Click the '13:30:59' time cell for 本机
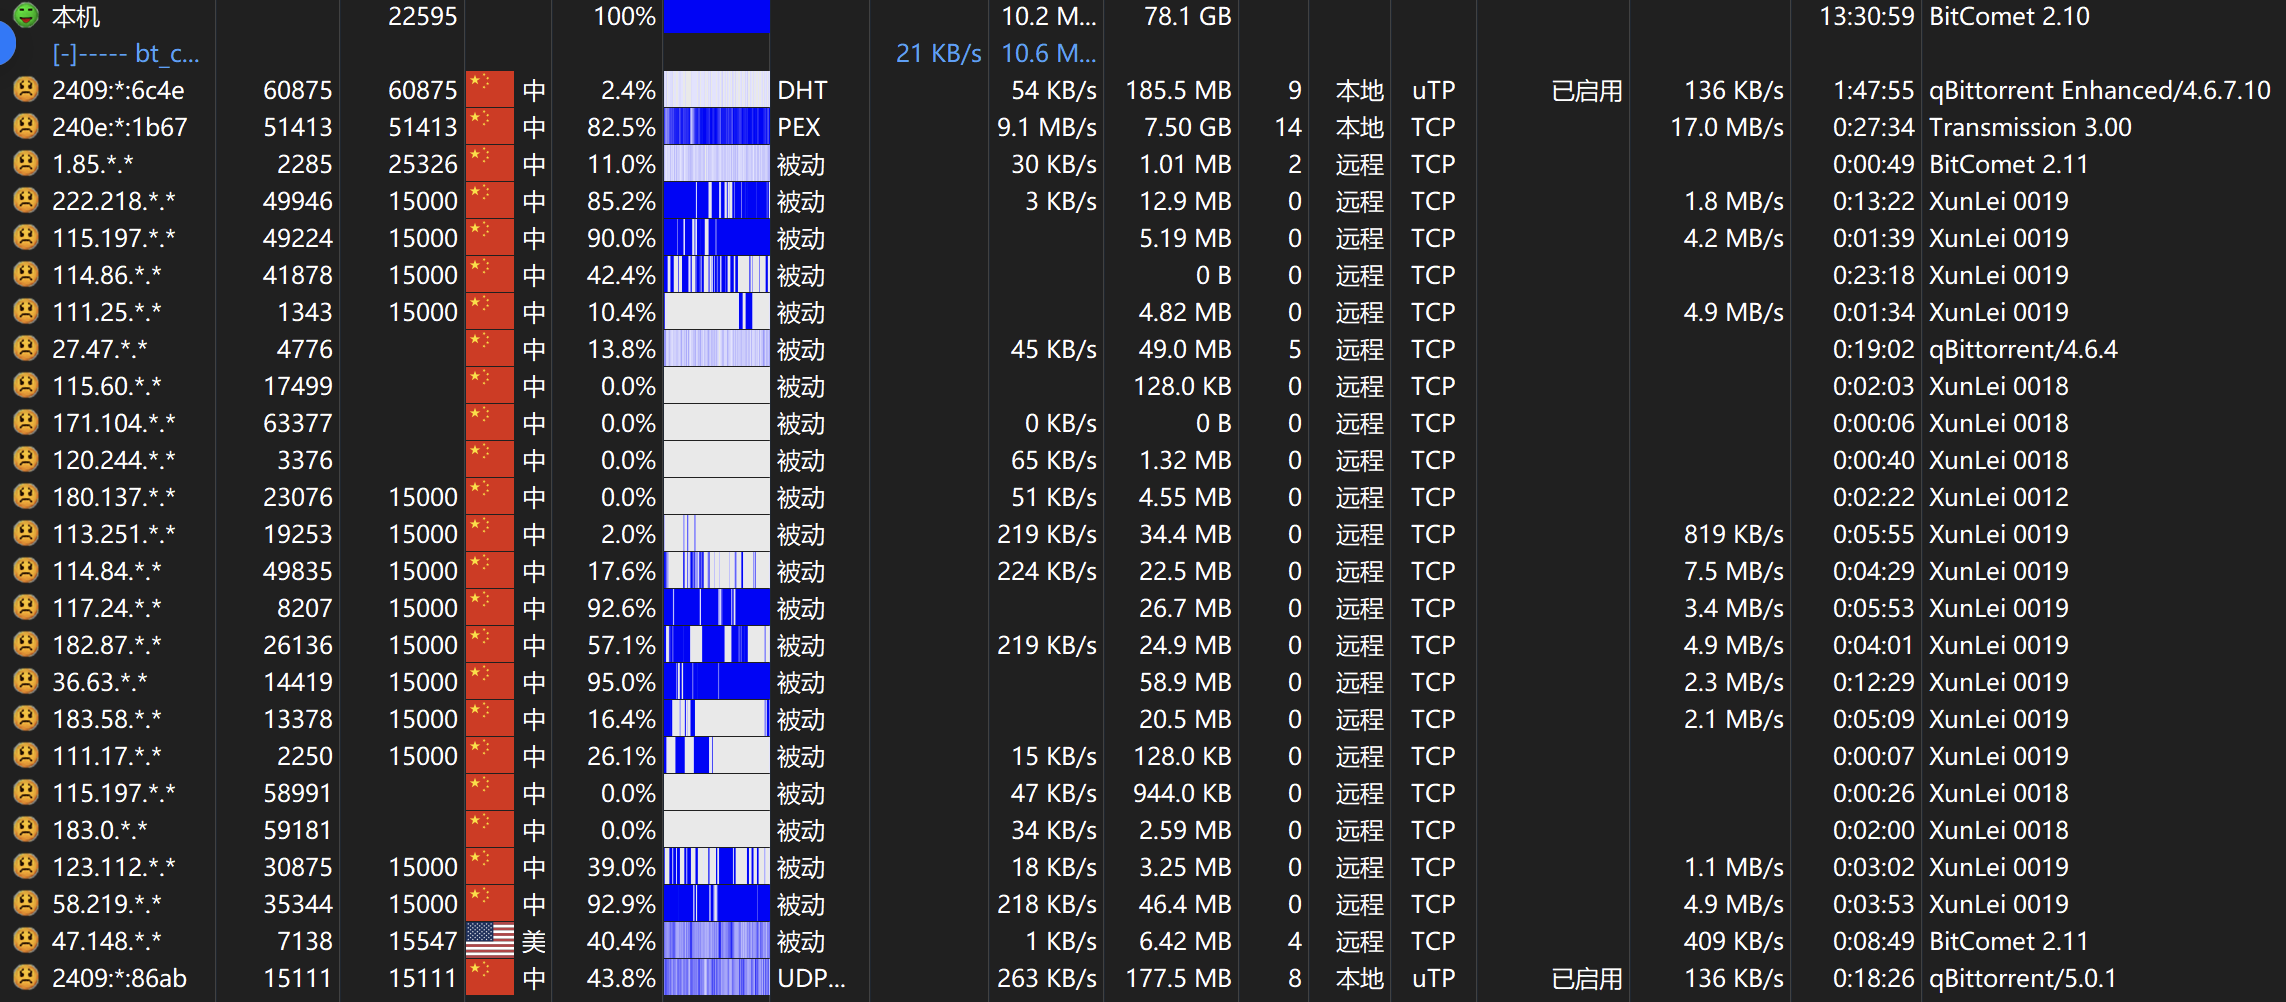Screen dimensions: 2286x1002 click(x=1866, y=16)
